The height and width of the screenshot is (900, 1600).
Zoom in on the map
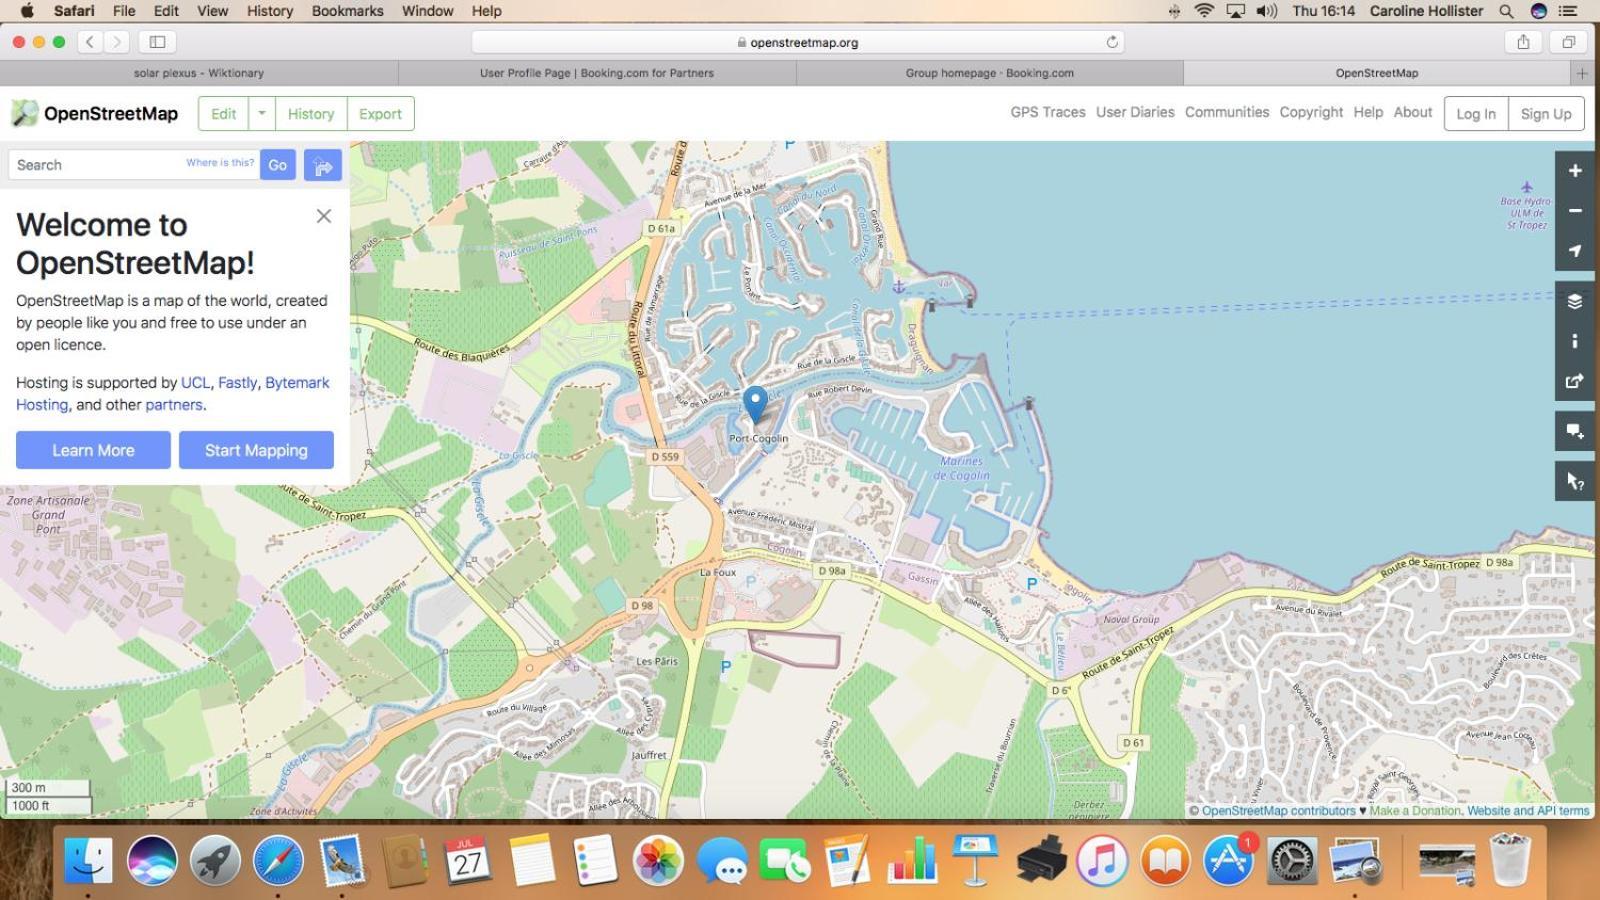coord(1575,171)
